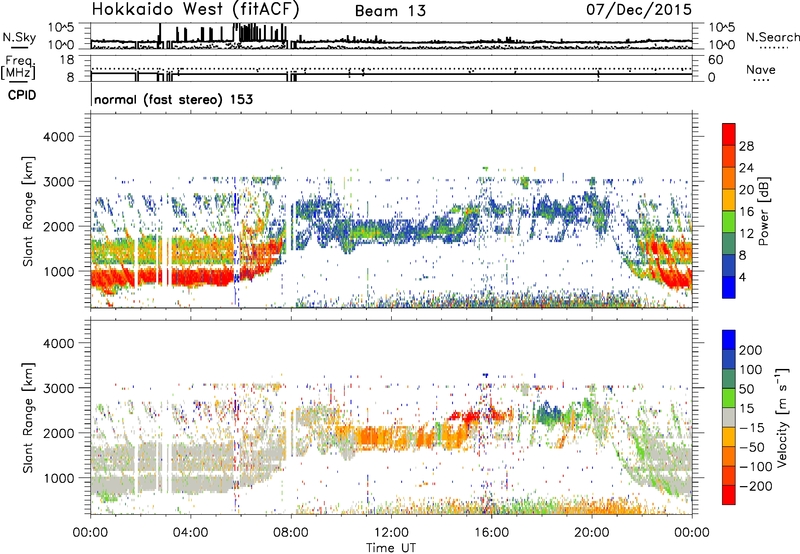The height and width of the screenshot is (554, 800).
Task: Click the '12:00' time axis tick label
Action: tap(391, 533)
